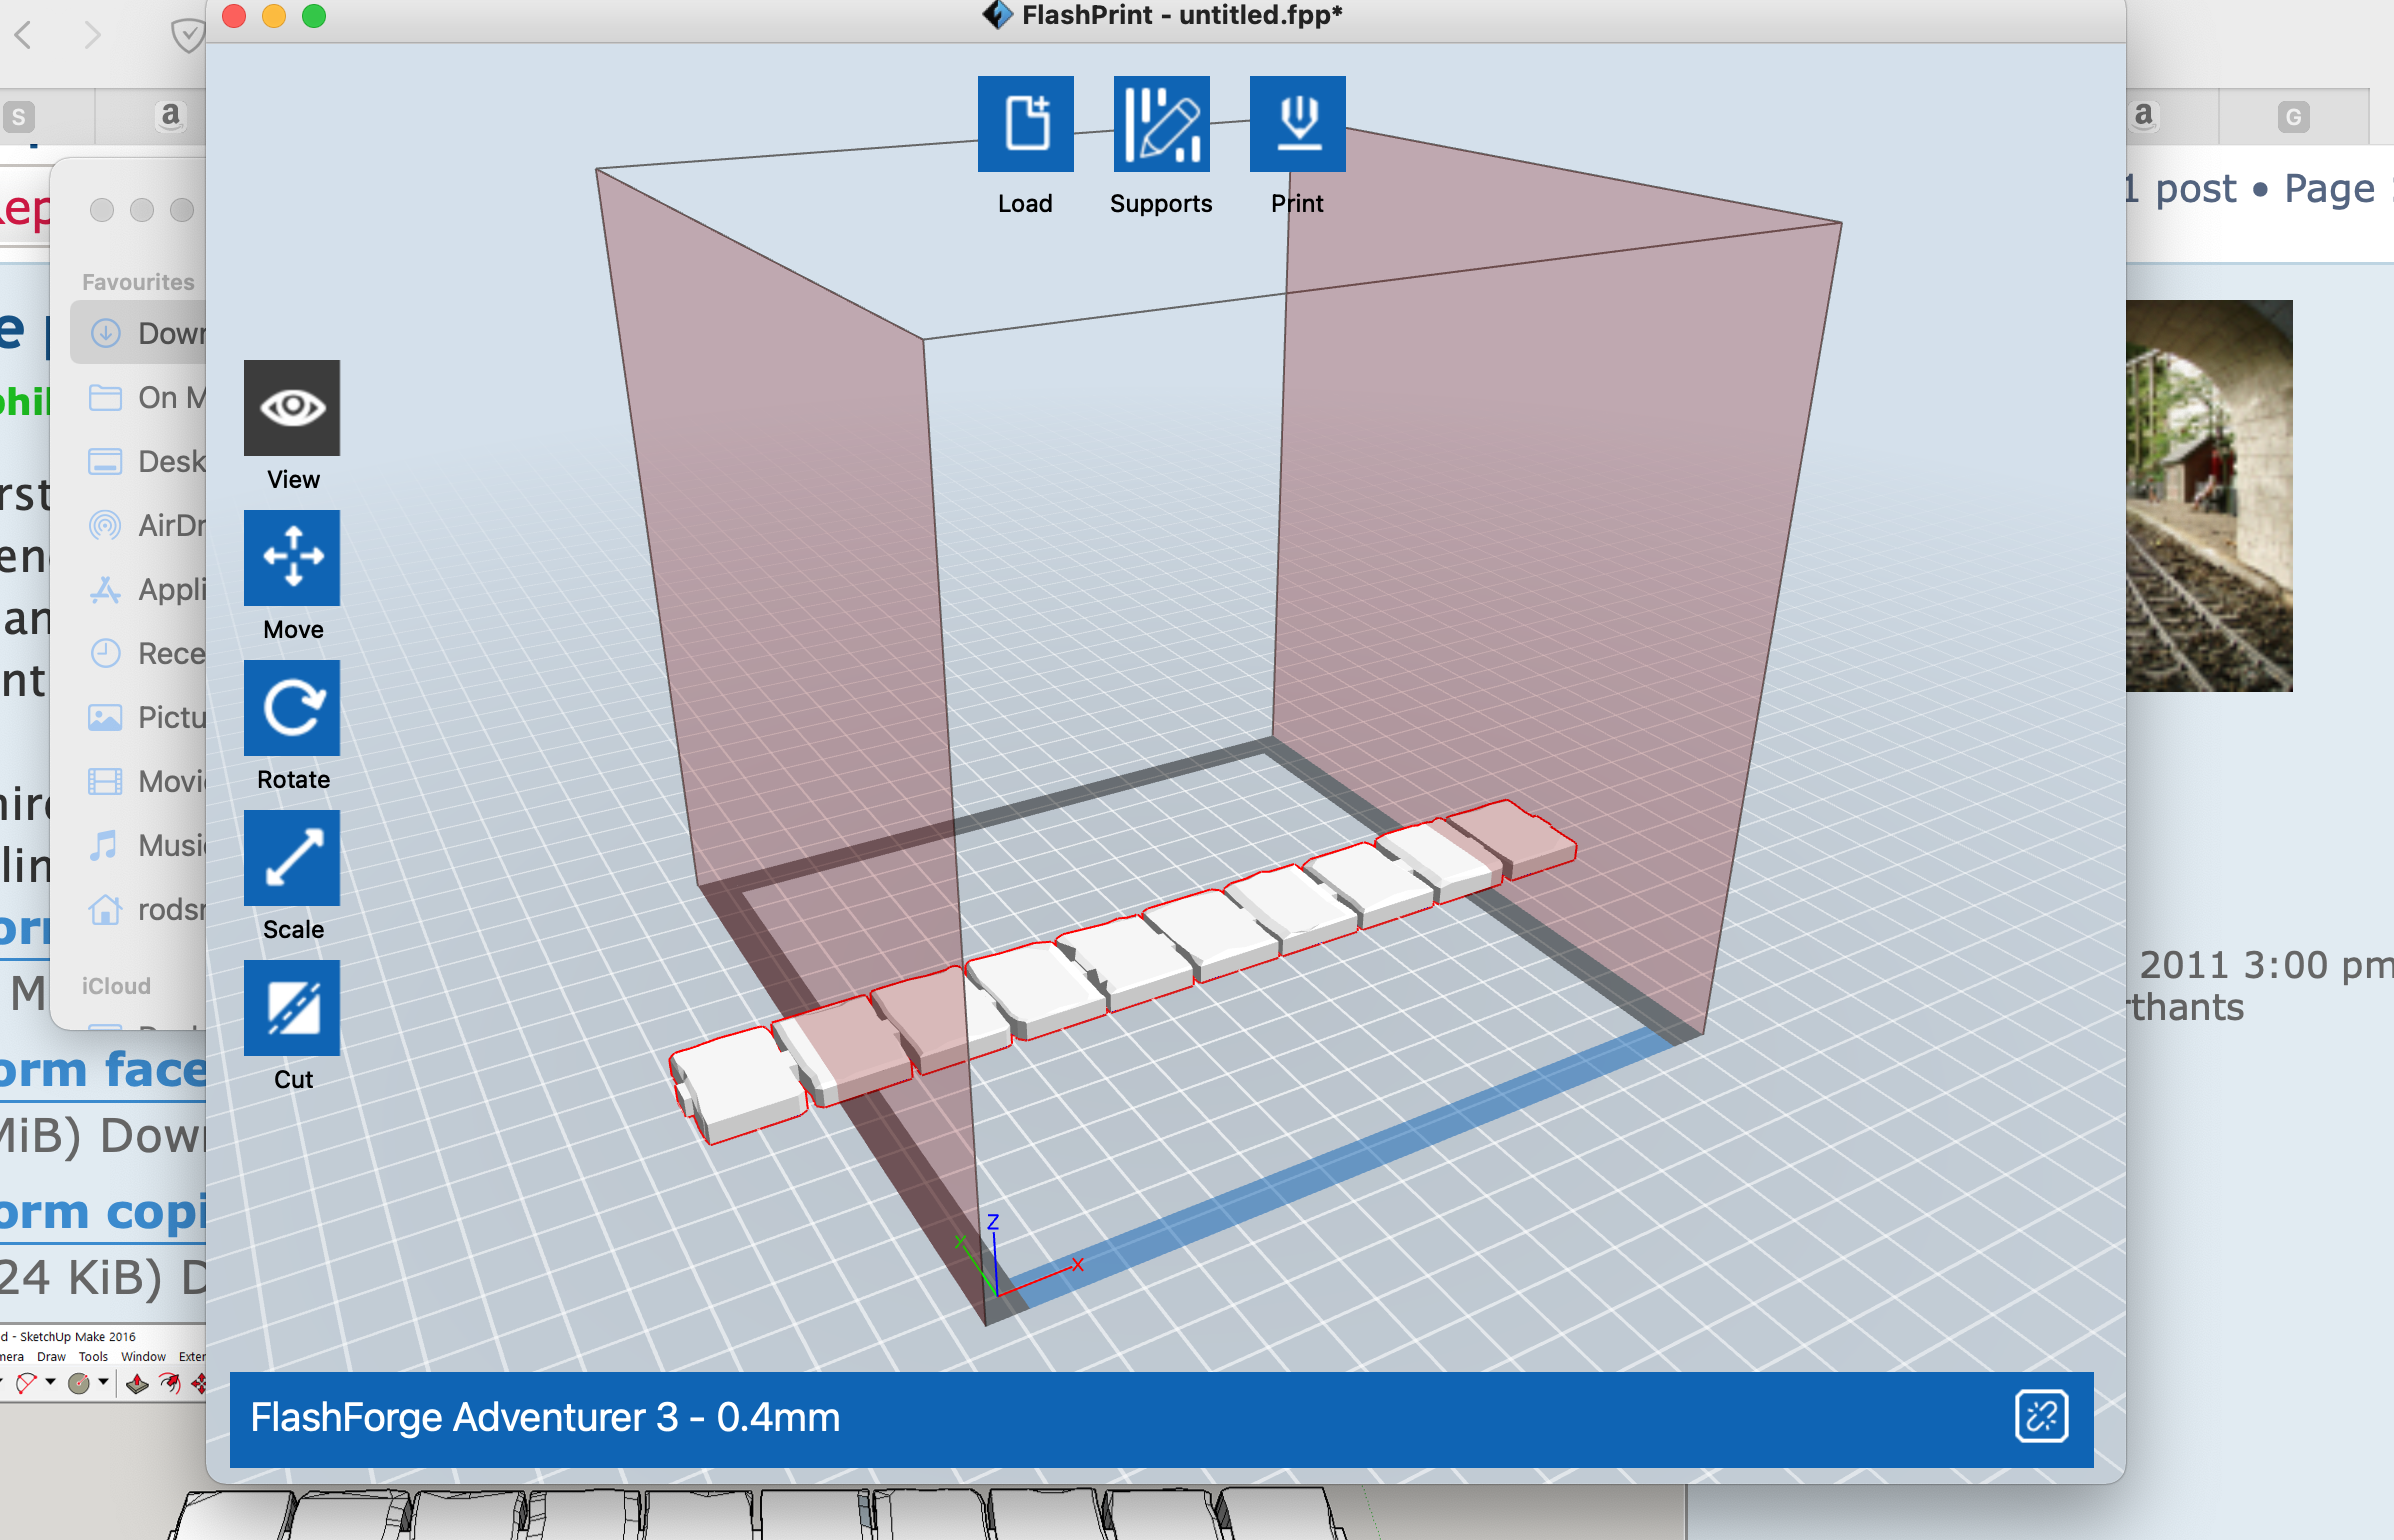
Task: Open Desktop folder in Finder sidebar
Action: [150, 461]
